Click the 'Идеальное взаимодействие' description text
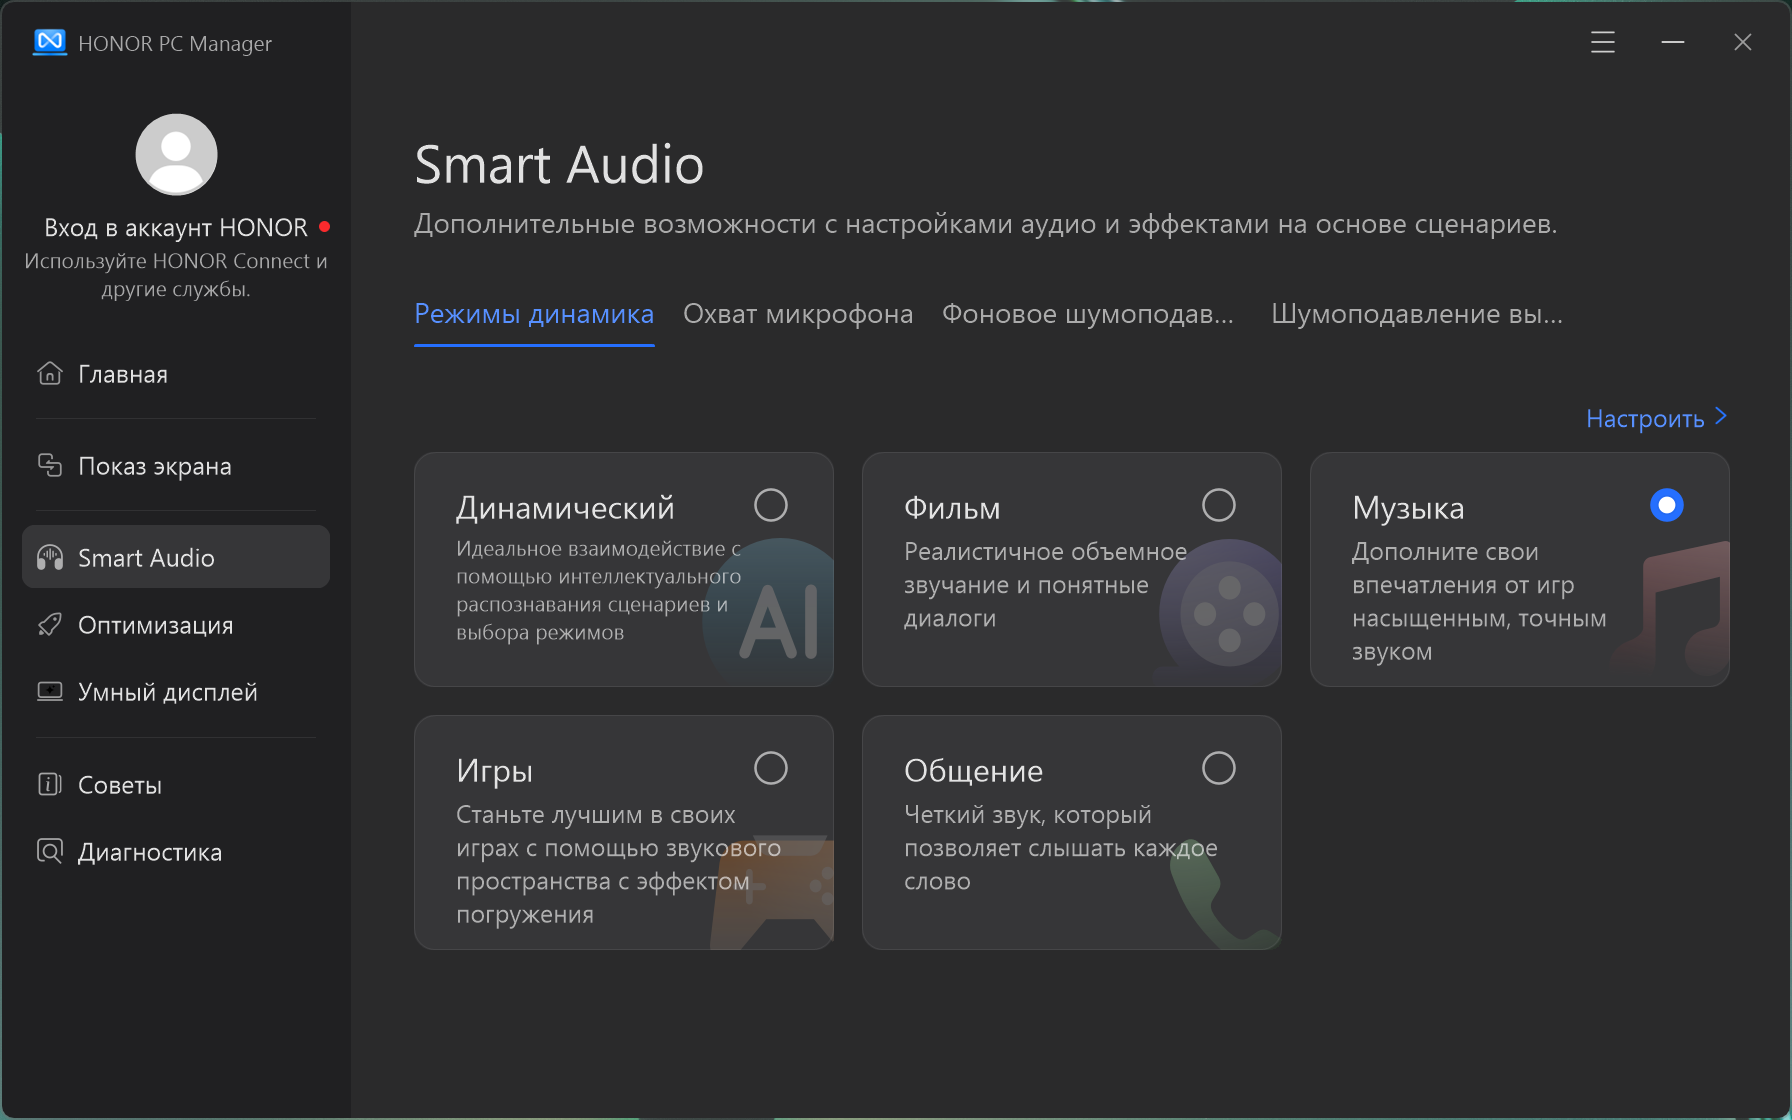Viewport: 1792px width, 1120px height. click(x=598, y=590)
